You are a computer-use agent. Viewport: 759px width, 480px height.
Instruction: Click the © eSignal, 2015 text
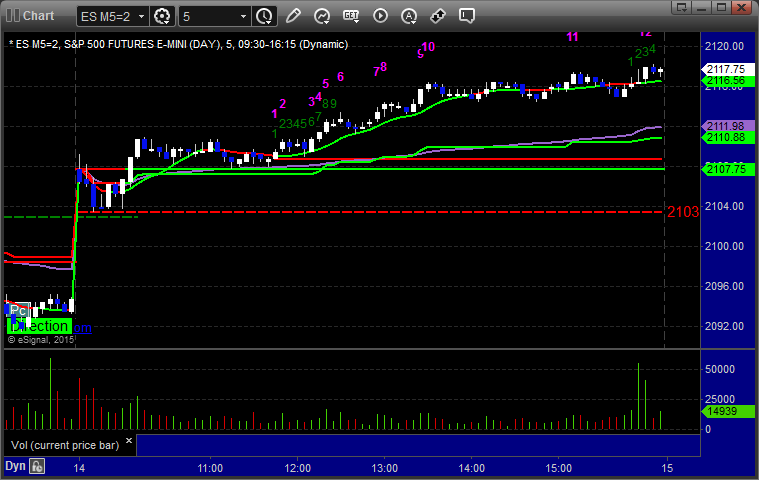coord(41,340)
